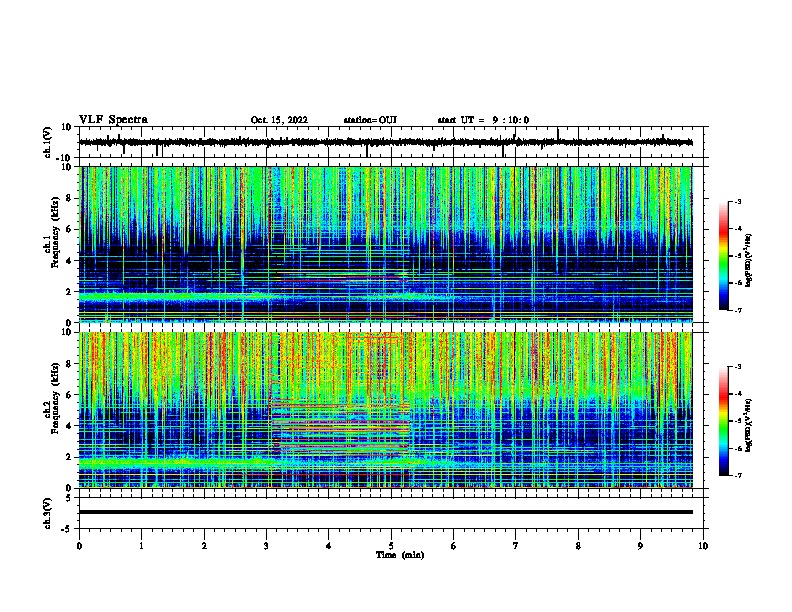Click the "-4" label on ch.2 colorbar
Viewport: 792px width, 612px height.
coord(737,394)
